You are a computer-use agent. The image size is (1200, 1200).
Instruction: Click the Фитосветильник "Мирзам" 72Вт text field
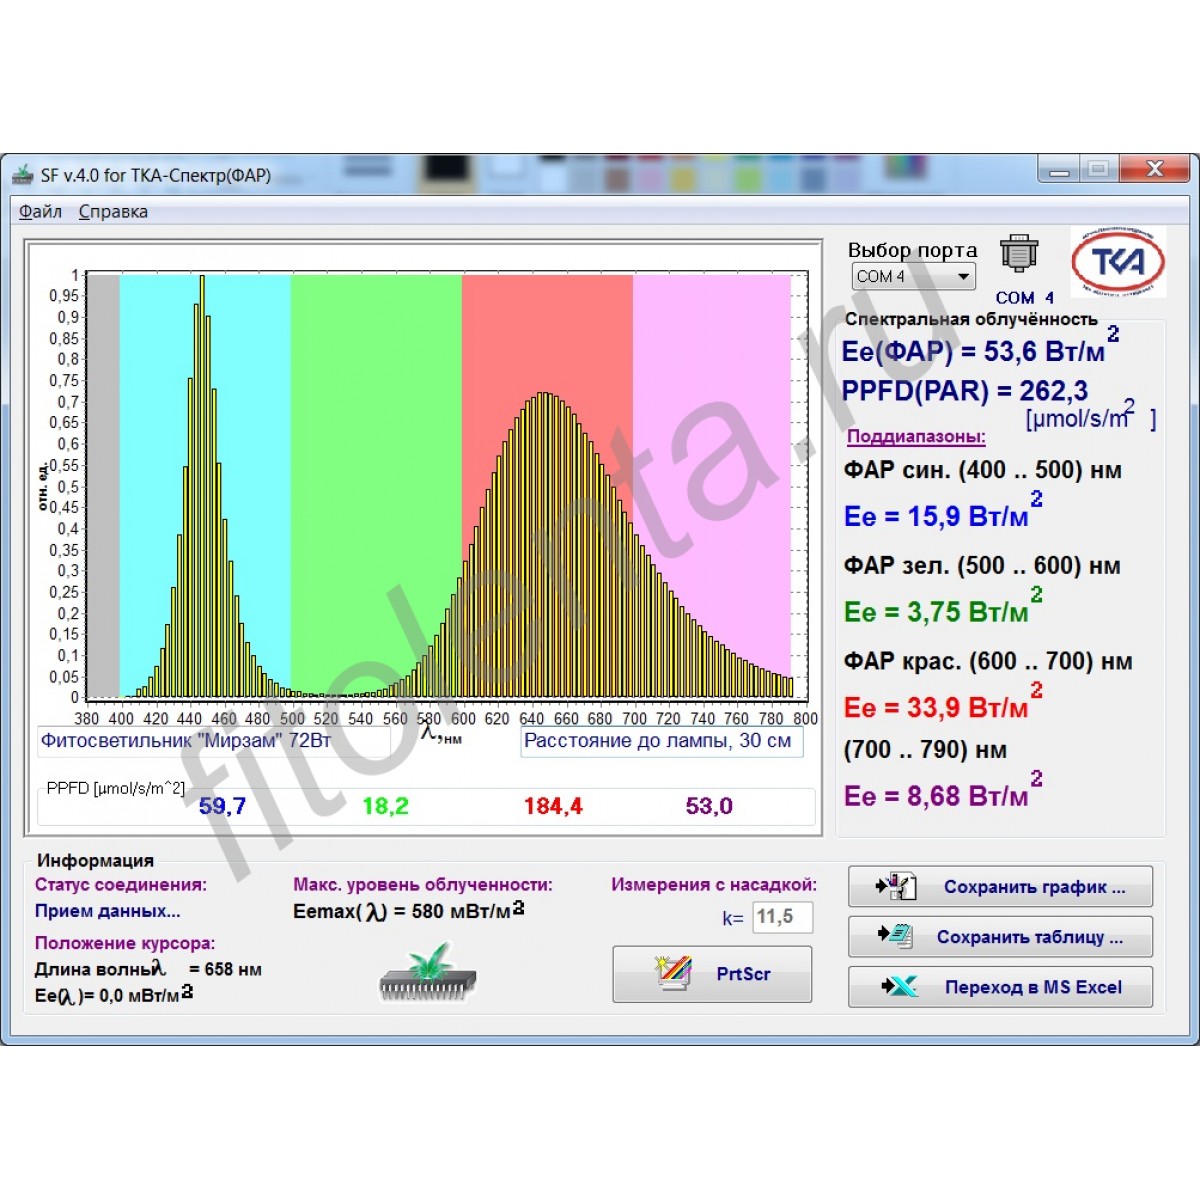pos(213,742)
